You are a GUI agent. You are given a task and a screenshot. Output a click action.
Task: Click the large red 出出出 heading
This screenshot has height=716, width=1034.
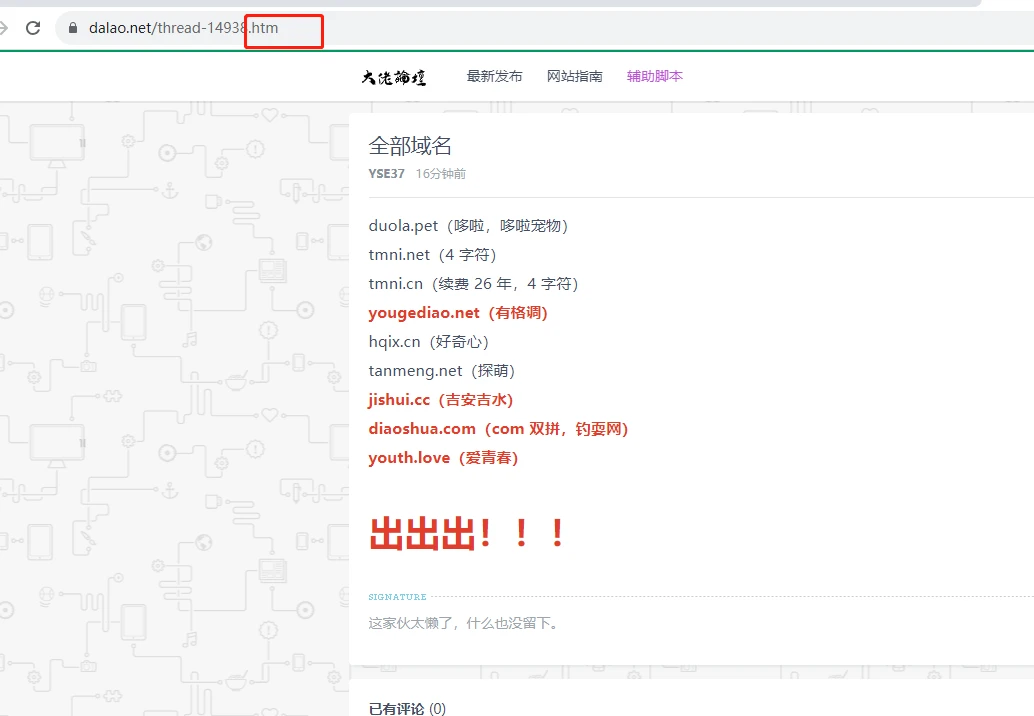click(x=467, y=534)
